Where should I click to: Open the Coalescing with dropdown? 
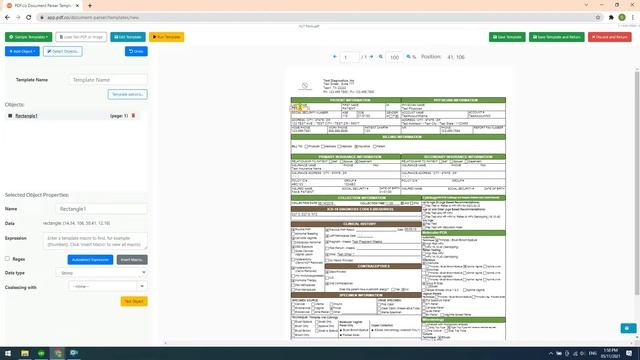[x=108, y=287]
